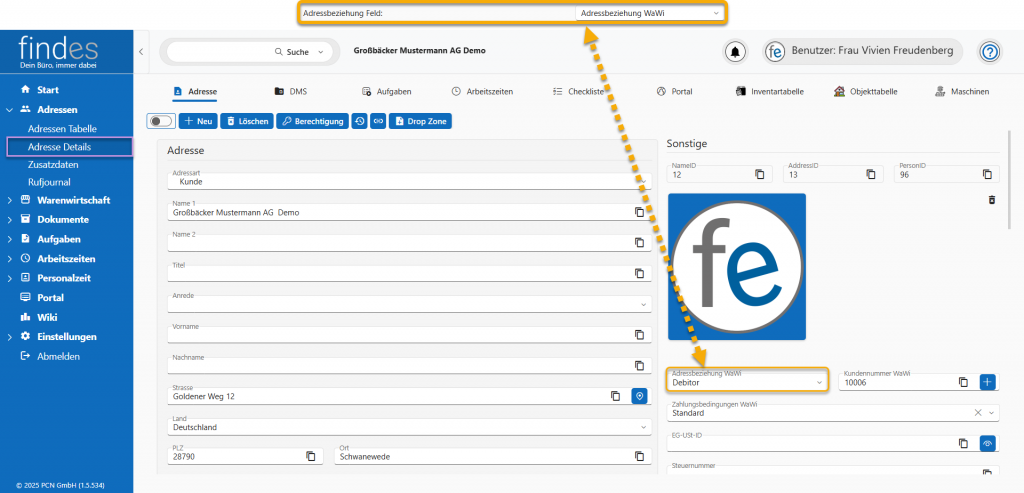Click the blue plus next to Kundennummer WaWi
Image resolution: width=1024 pixels, height=493 pixels.
988,382
